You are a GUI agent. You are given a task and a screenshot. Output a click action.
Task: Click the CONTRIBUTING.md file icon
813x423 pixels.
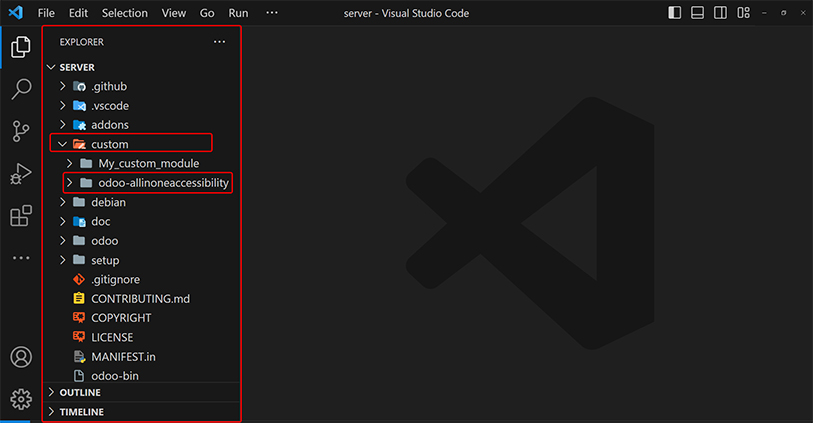tap(79, 299)
